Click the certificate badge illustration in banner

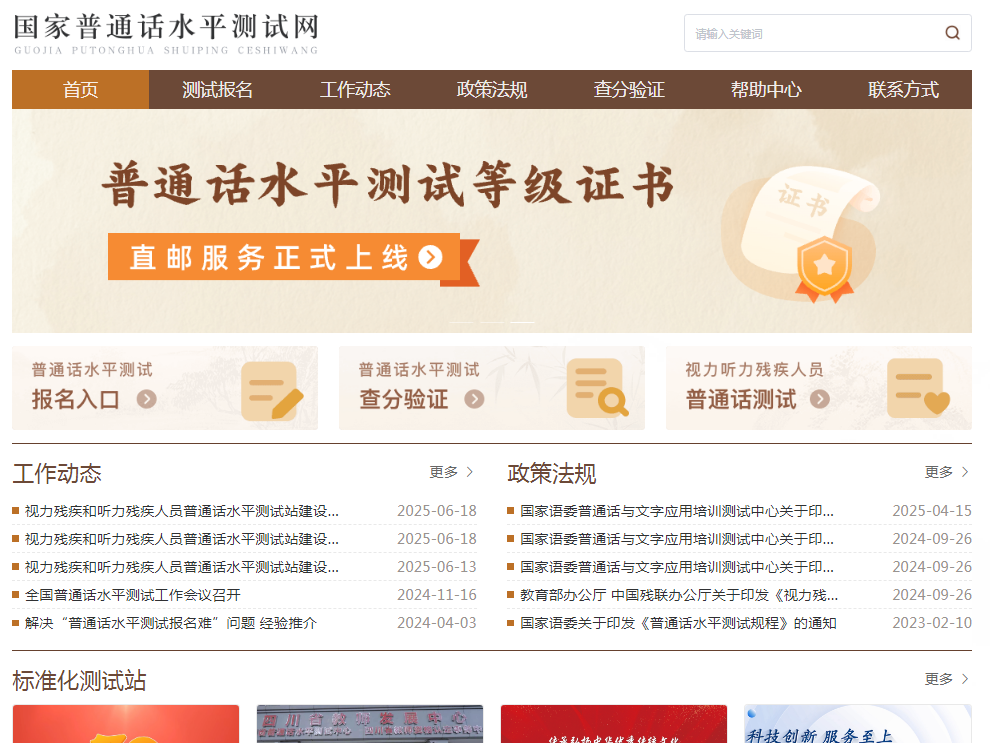823,266
